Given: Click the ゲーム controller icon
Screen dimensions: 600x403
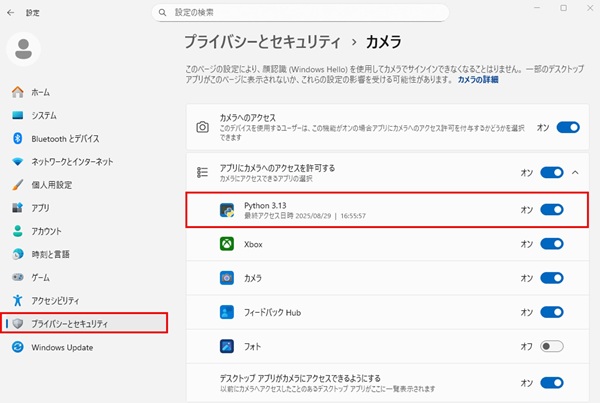Looking at the screenshot, I should [18, 277].
